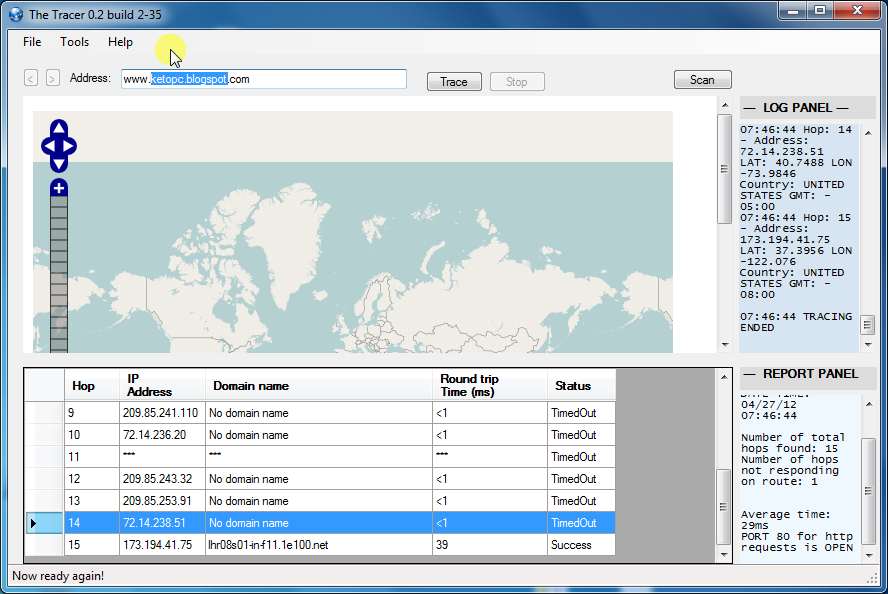Image resolution: width=888 pixels, height=594 pixels.
Task: Click the forward navigation arrow beside Address
Action: (x=52, y=78)
